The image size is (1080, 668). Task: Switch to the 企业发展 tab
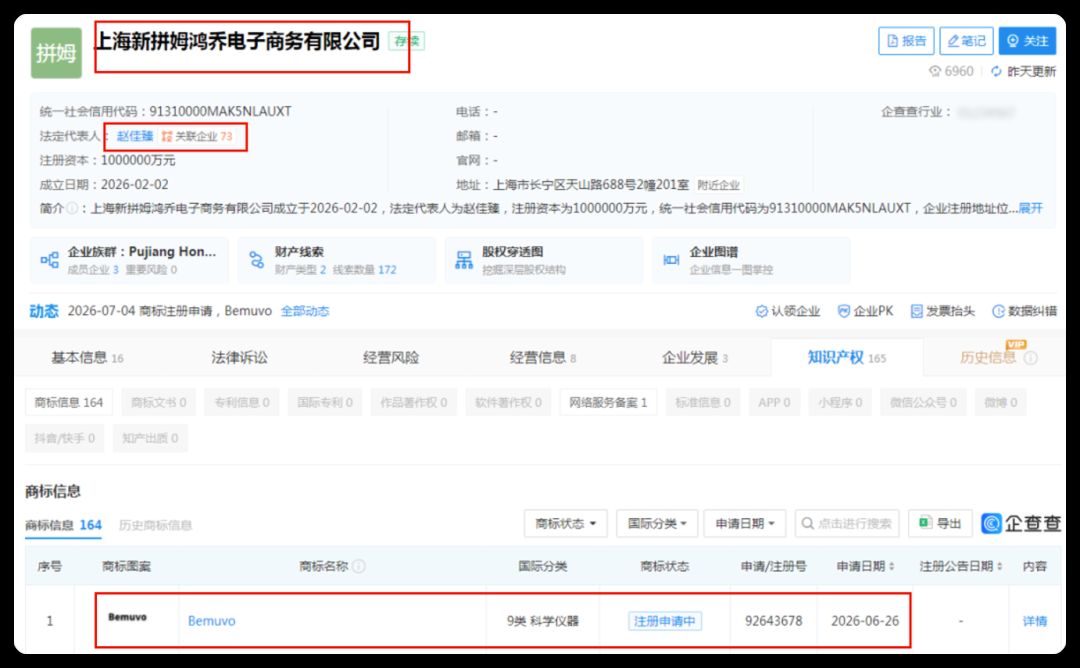[x=695, y=357]
